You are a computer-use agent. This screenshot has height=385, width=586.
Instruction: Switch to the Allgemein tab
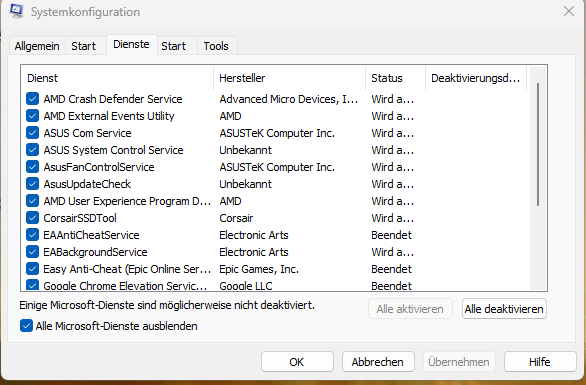point(37,46)
